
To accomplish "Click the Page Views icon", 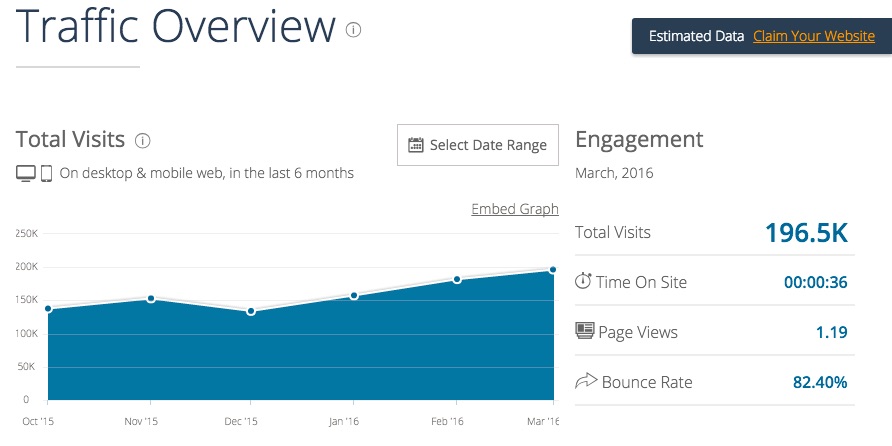I will point(584,331).
